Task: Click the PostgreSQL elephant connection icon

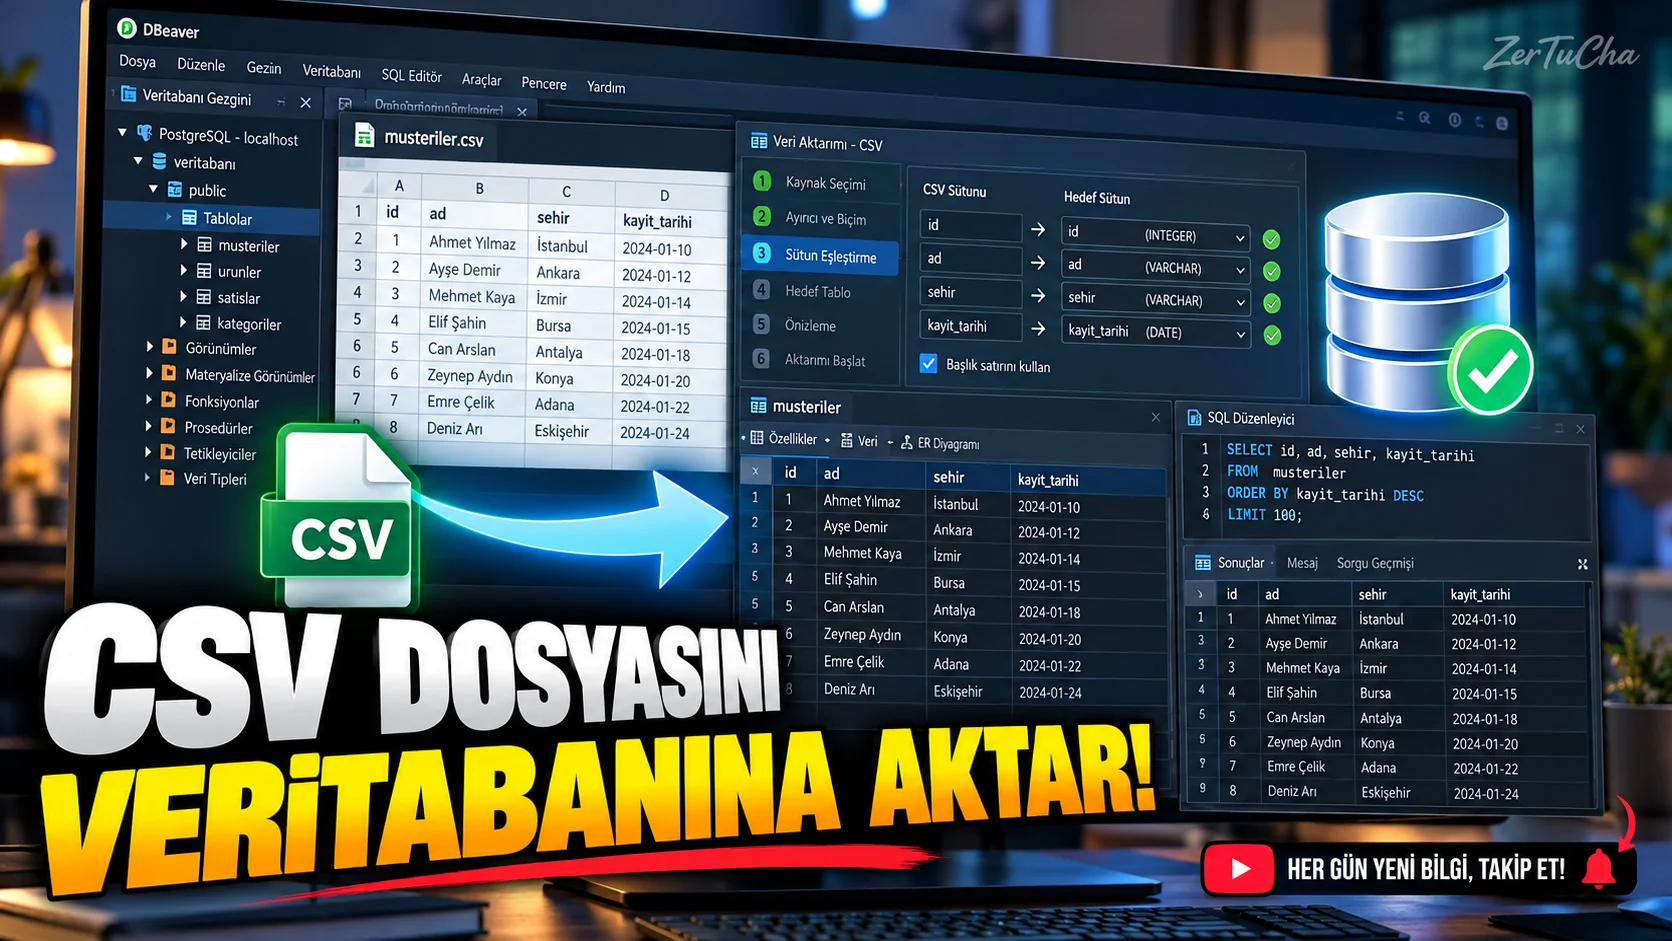Action: [145, 133]
